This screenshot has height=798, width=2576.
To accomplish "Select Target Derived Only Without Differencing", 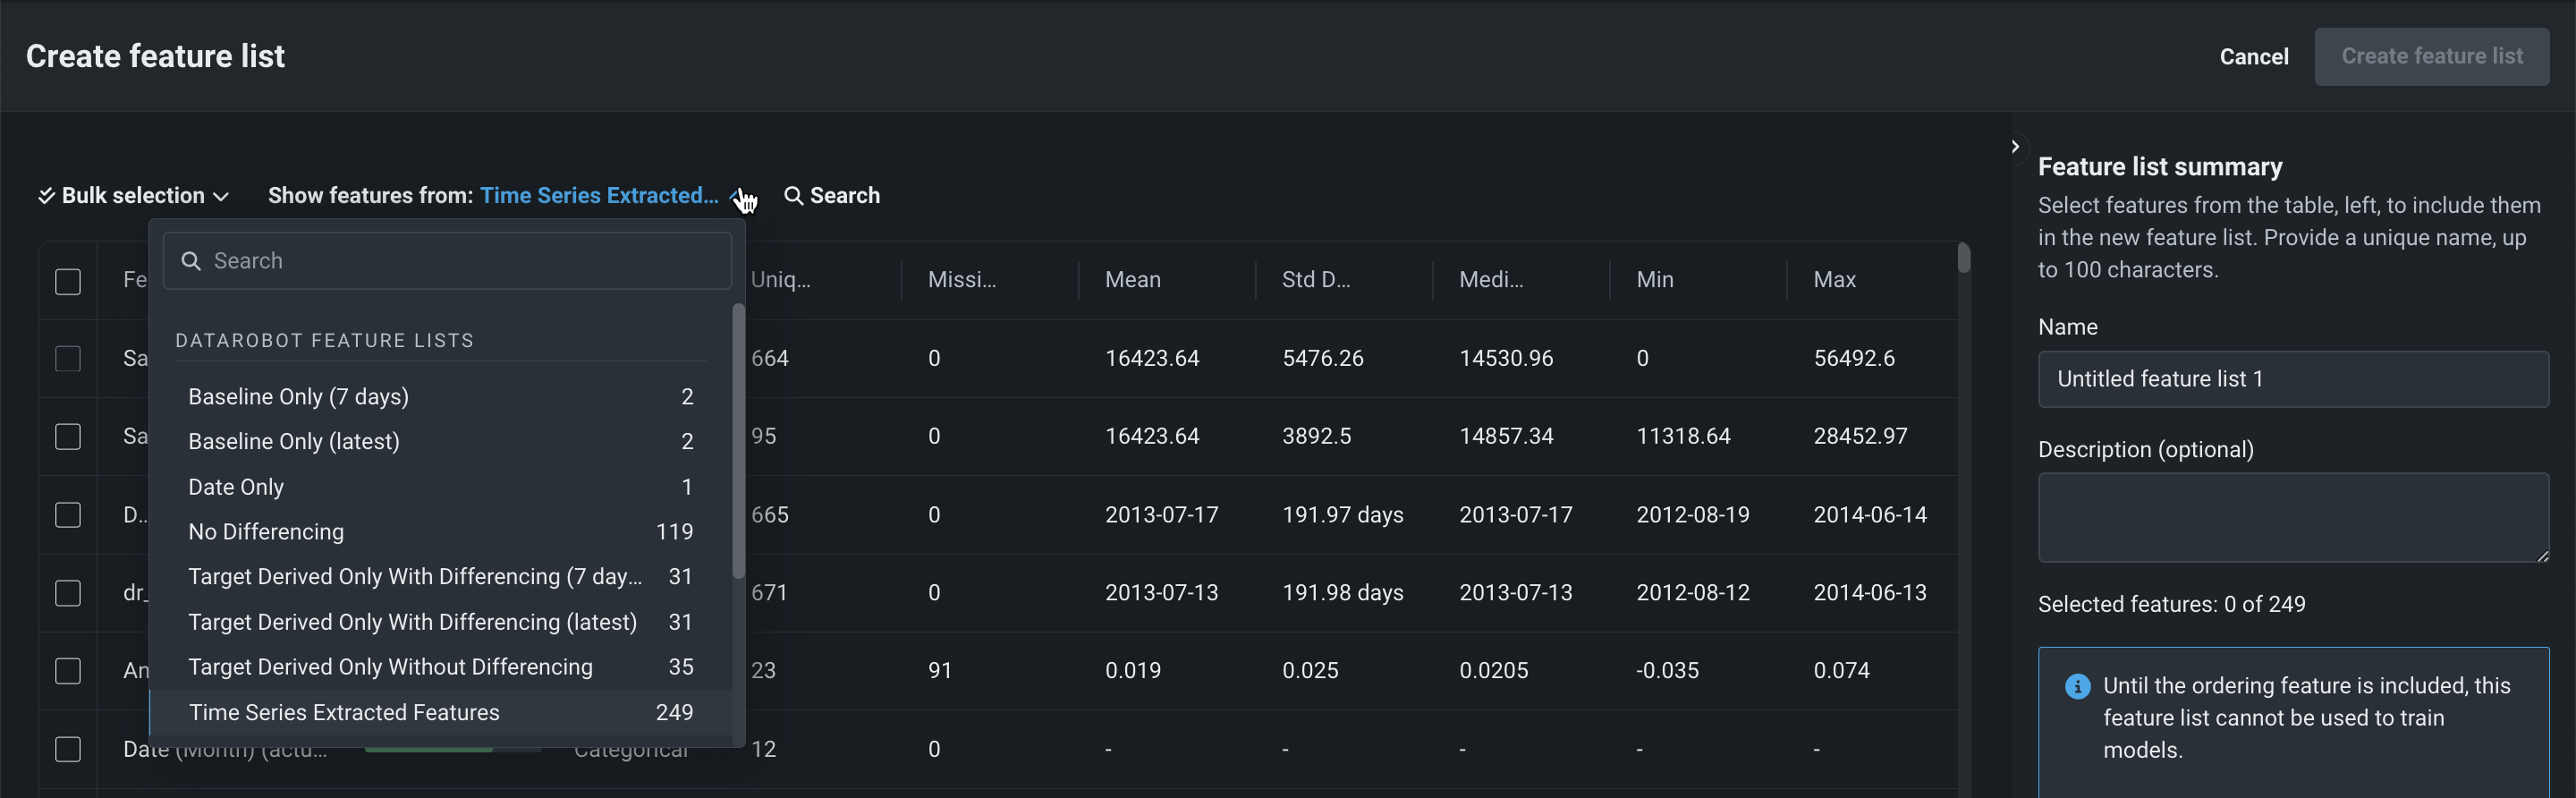I will point(390,667).
